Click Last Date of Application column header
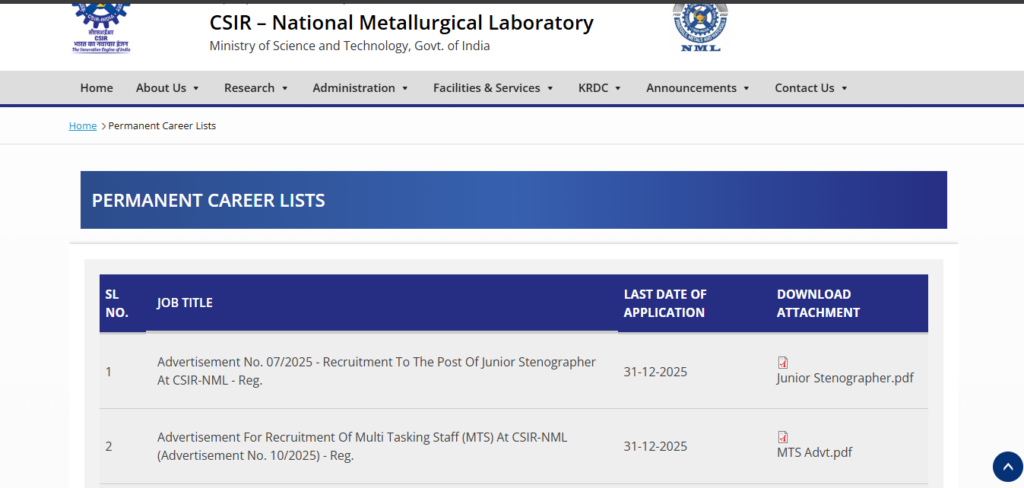 pyautogui.click(x=665, y=303)
